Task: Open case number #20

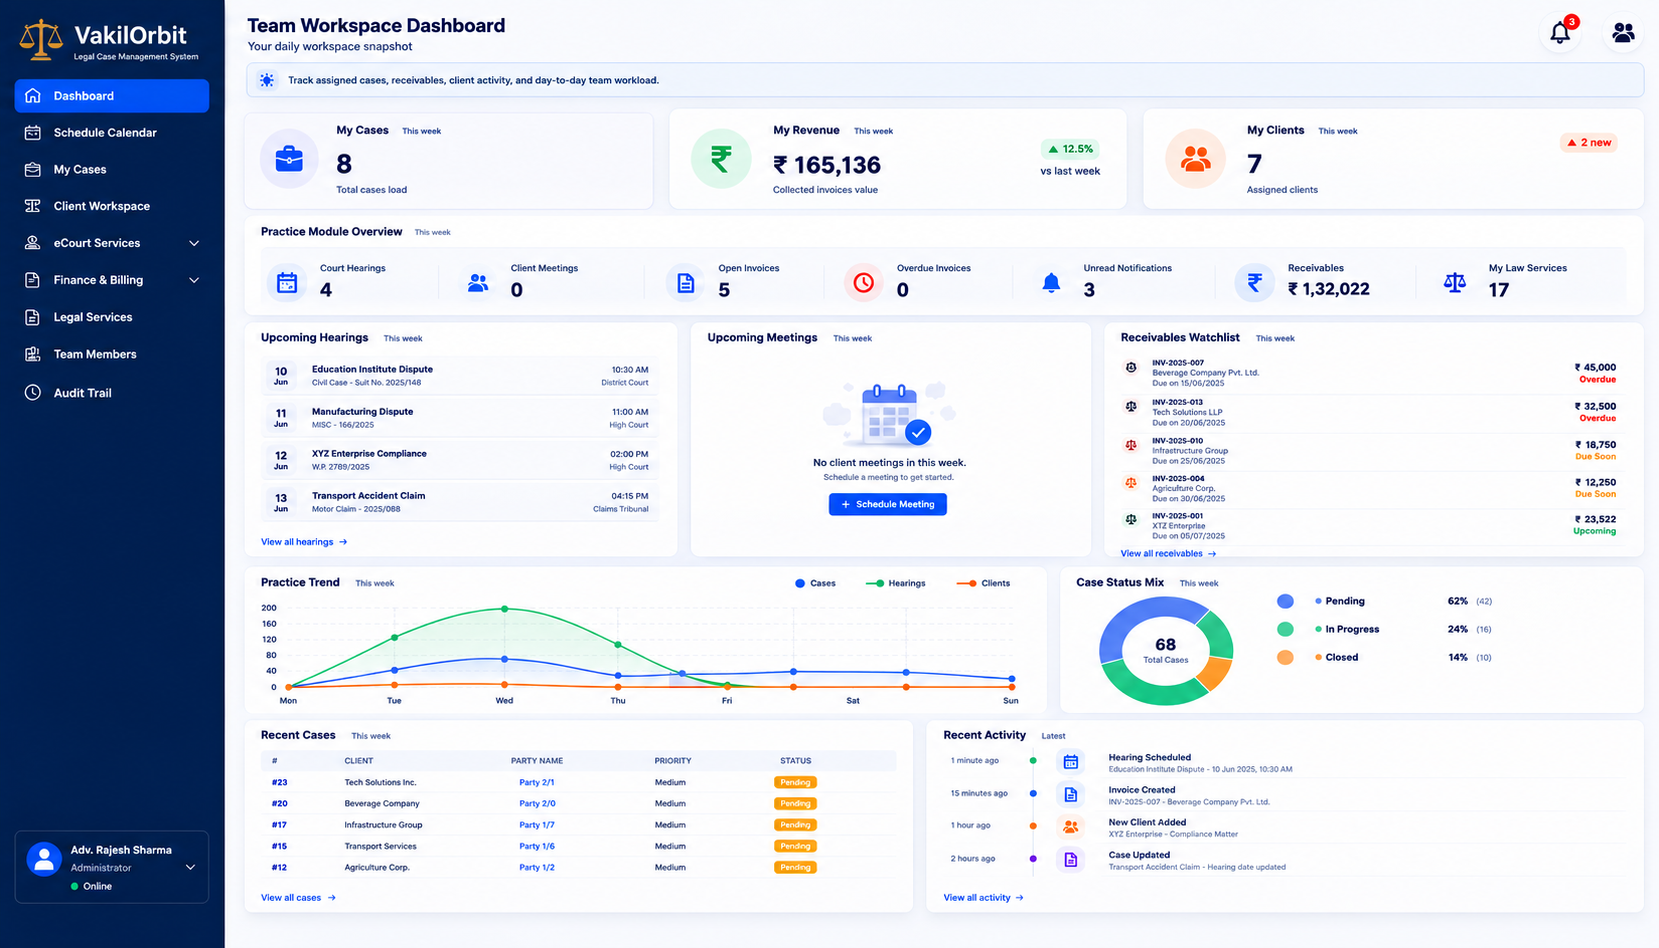Action: 279,804
